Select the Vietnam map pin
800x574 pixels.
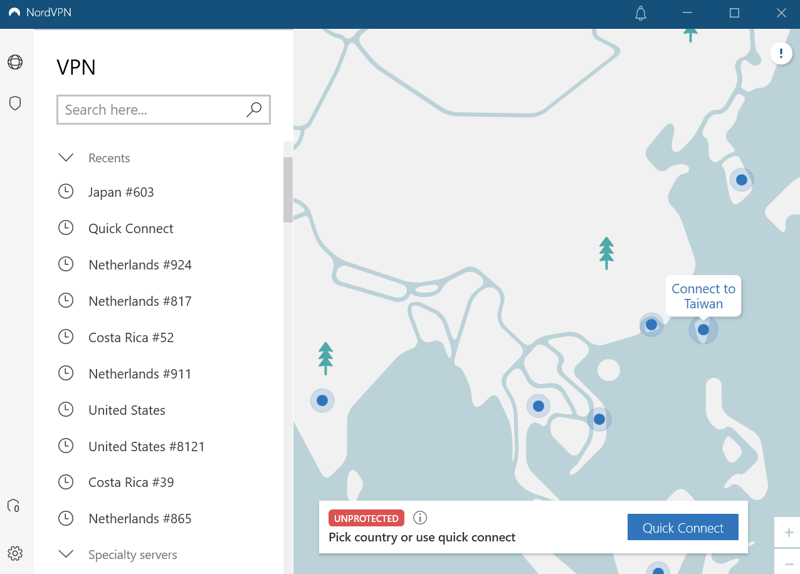click(x=599, y=419)
